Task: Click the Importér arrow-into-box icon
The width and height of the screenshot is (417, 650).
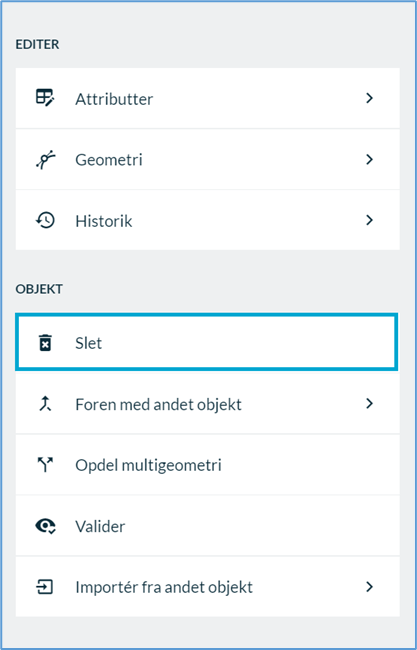Action: [45, 587]
